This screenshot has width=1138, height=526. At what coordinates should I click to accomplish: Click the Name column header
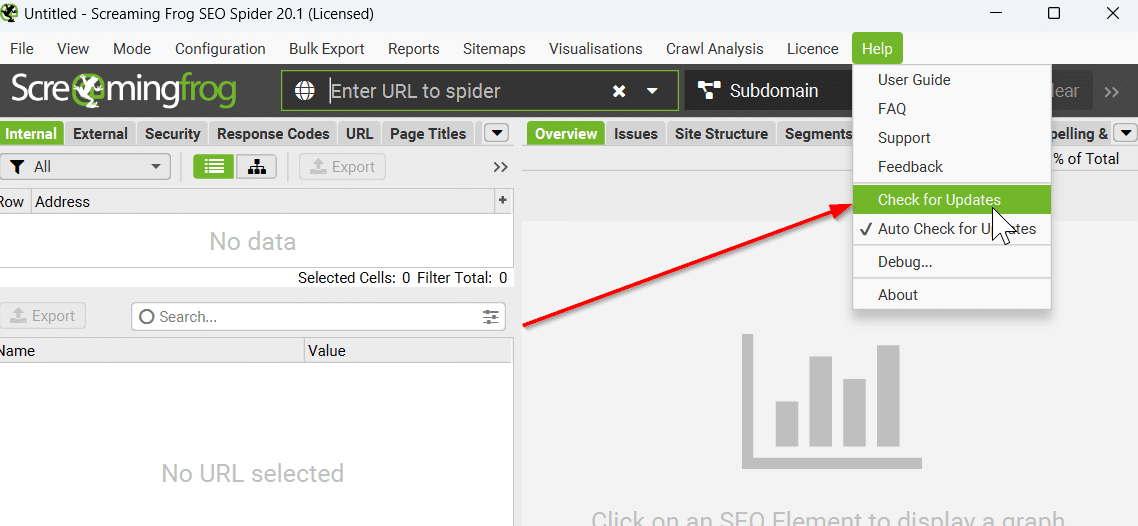coord(152,350)
